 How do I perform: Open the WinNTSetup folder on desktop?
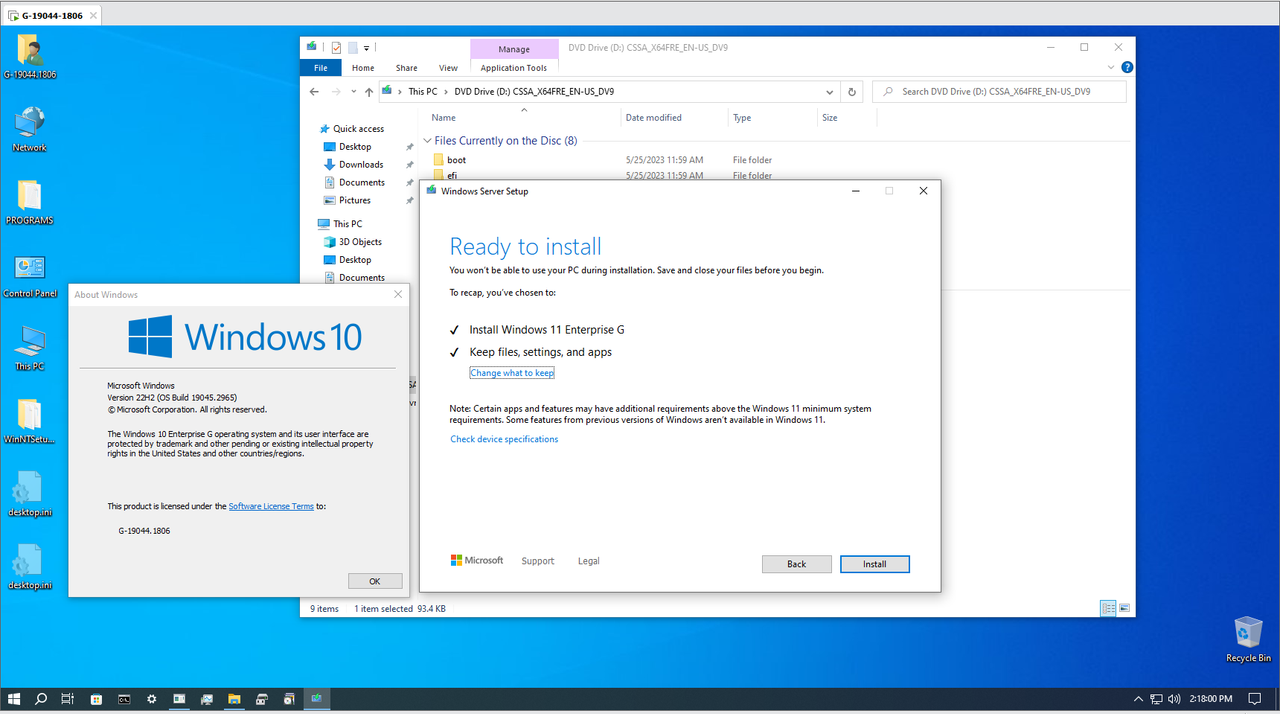coord(29,422)
